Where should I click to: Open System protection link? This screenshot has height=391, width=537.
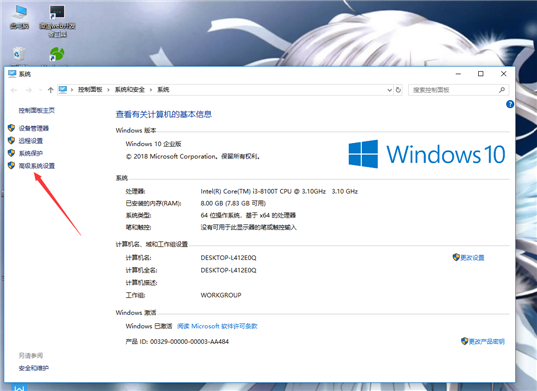30,153
